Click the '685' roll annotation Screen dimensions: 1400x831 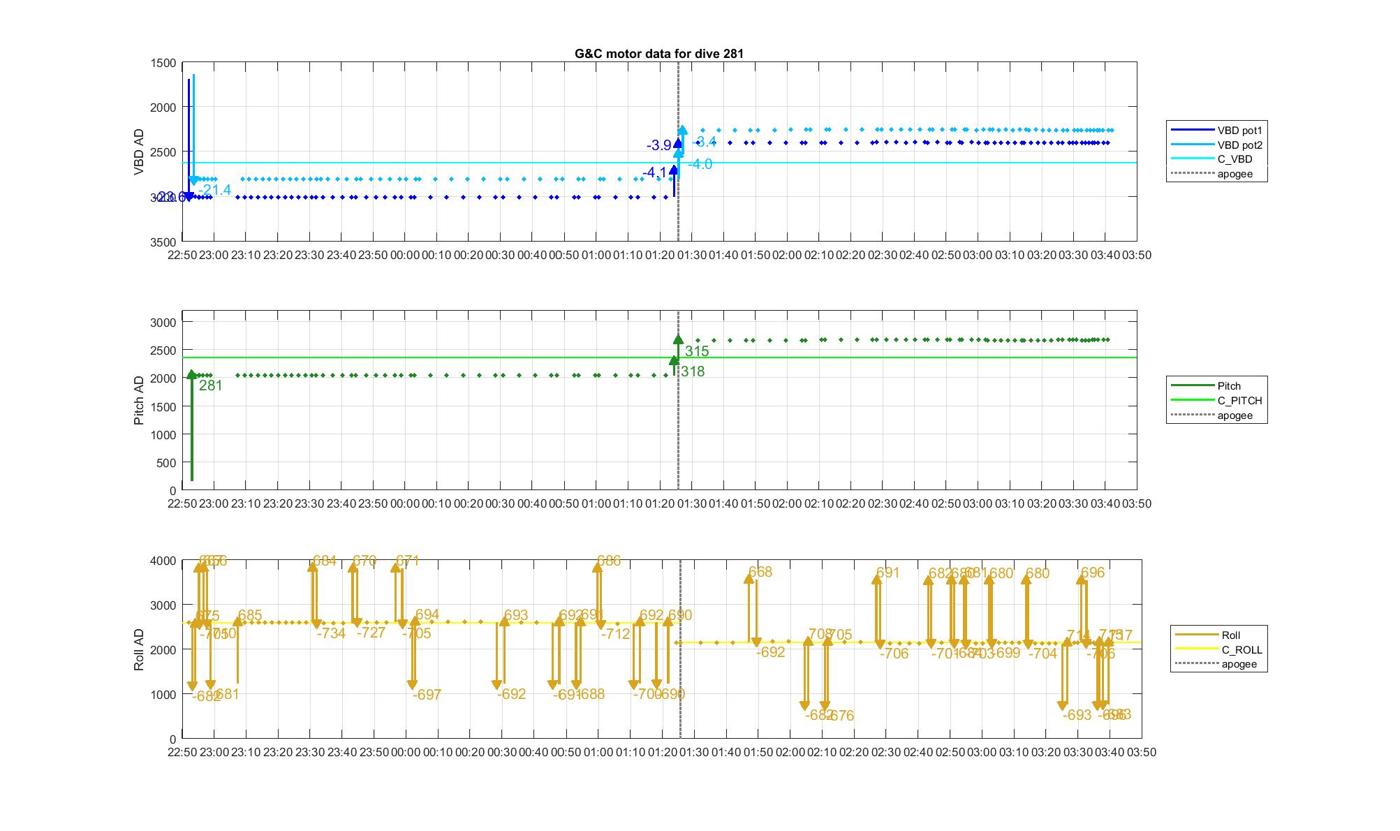pyautogui.click(x=250, y=616)
